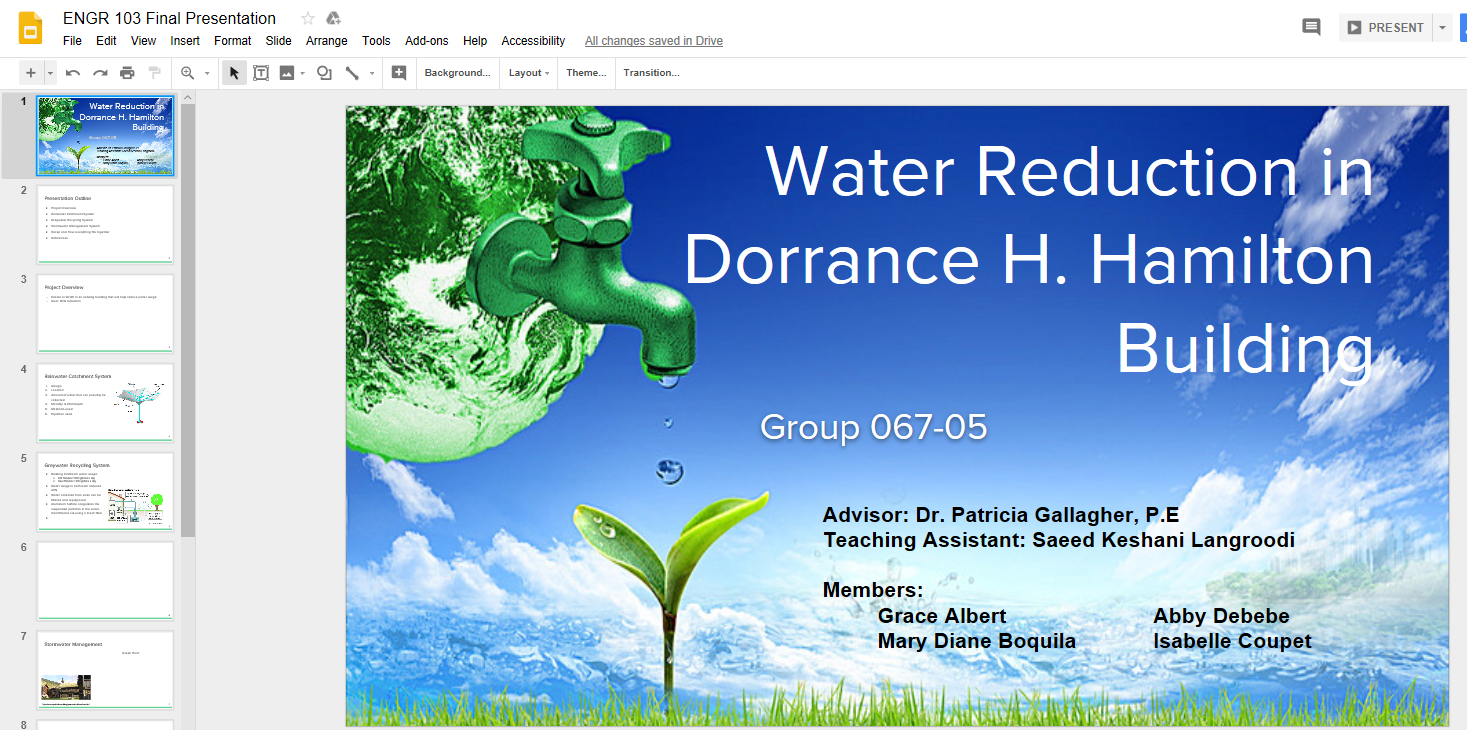Open the Add-ons menu
This screenshot has height=730, width=1467.
coord(427,41)
